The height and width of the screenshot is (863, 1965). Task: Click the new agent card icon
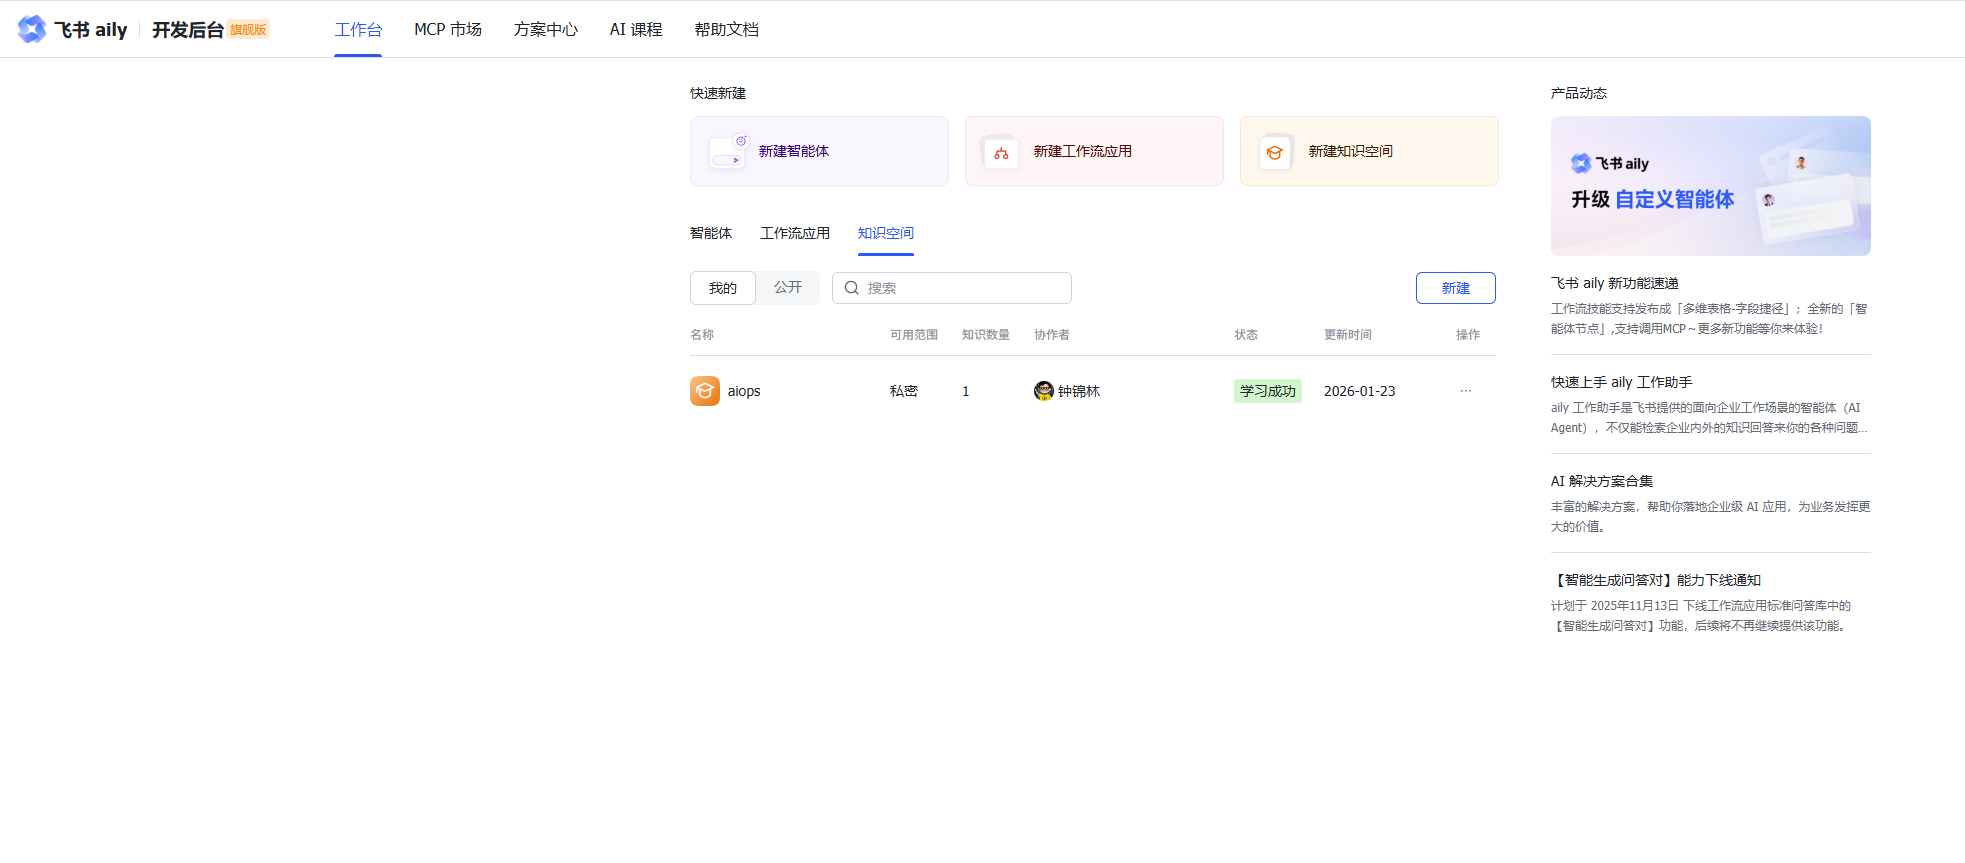tap(728, 152)
